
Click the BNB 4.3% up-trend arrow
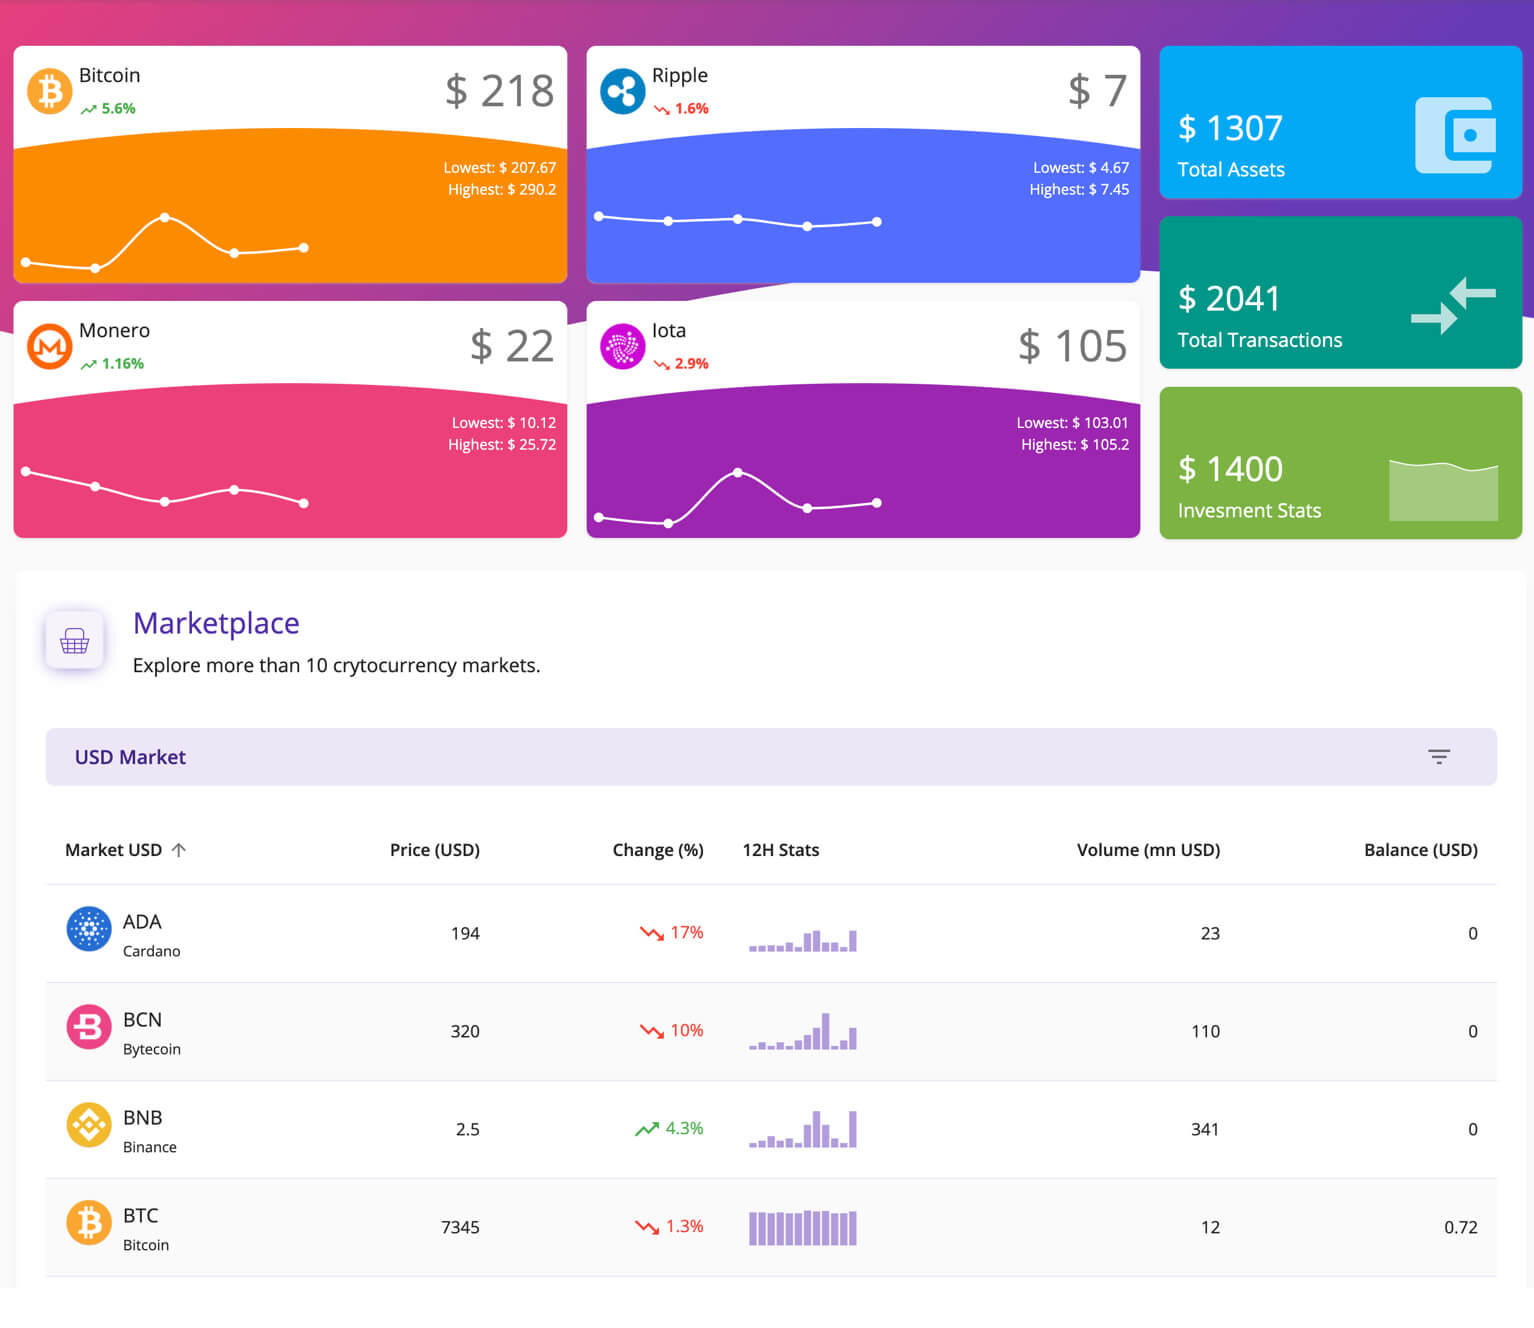pos(647,1129)
